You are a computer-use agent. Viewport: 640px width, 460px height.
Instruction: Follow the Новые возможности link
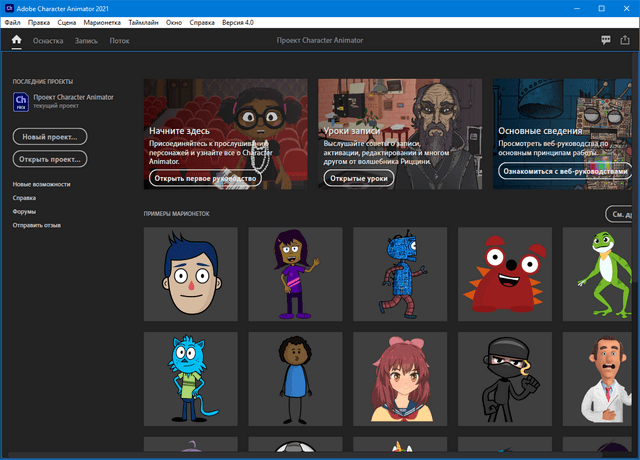pyautogui.click(x=41, y=184)
